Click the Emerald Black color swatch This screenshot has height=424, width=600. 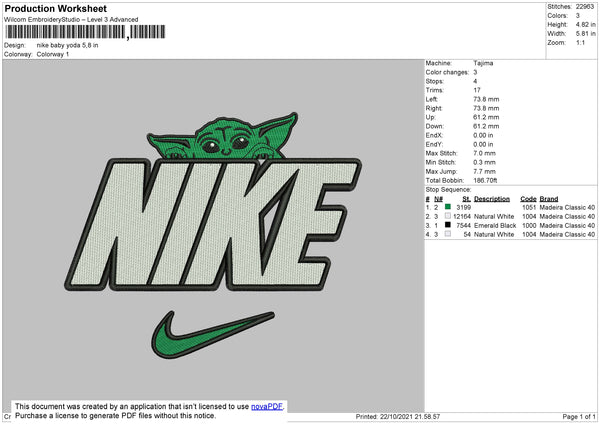[x=448, y=225]
